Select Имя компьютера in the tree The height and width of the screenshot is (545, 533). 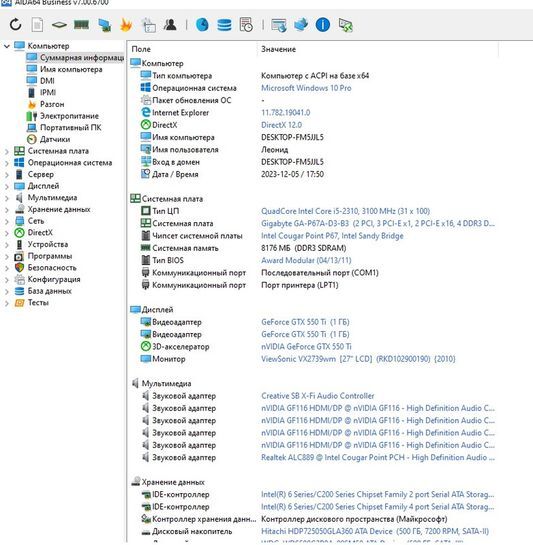click(71, 69)
